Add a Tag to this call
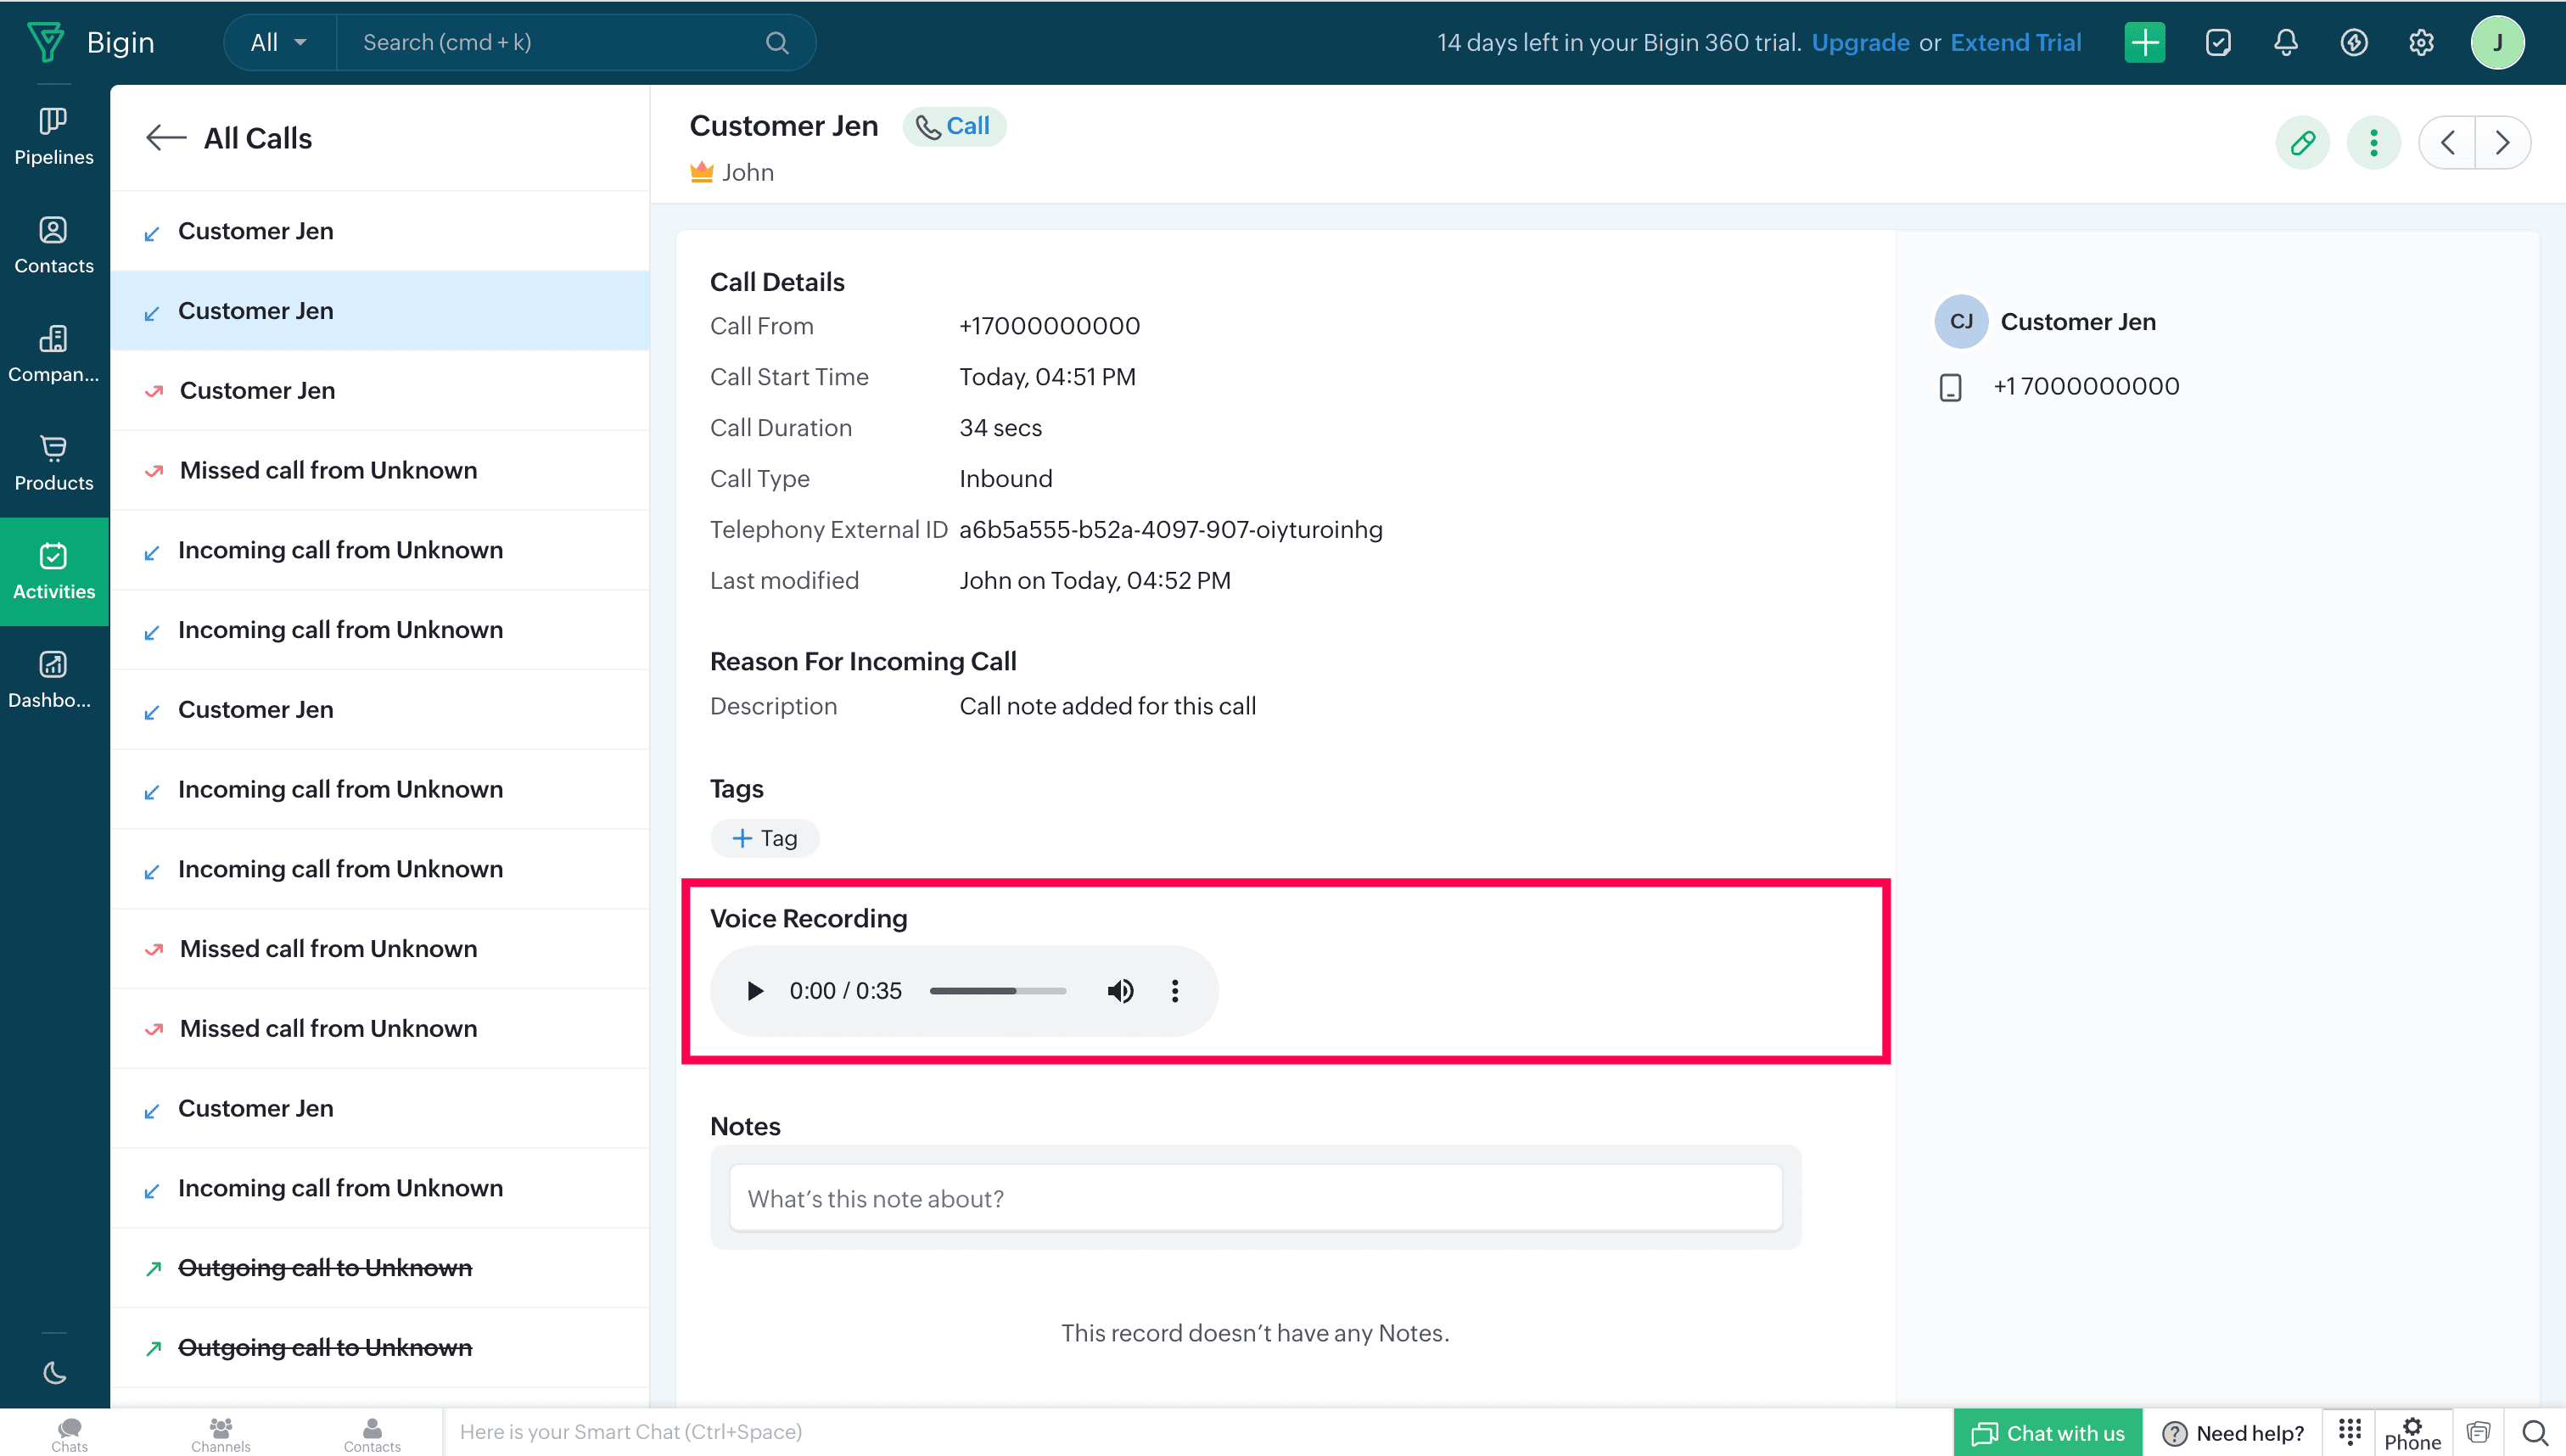Screen dimensions: 2566x1456 pyautogui.click(x=765, y=838)
